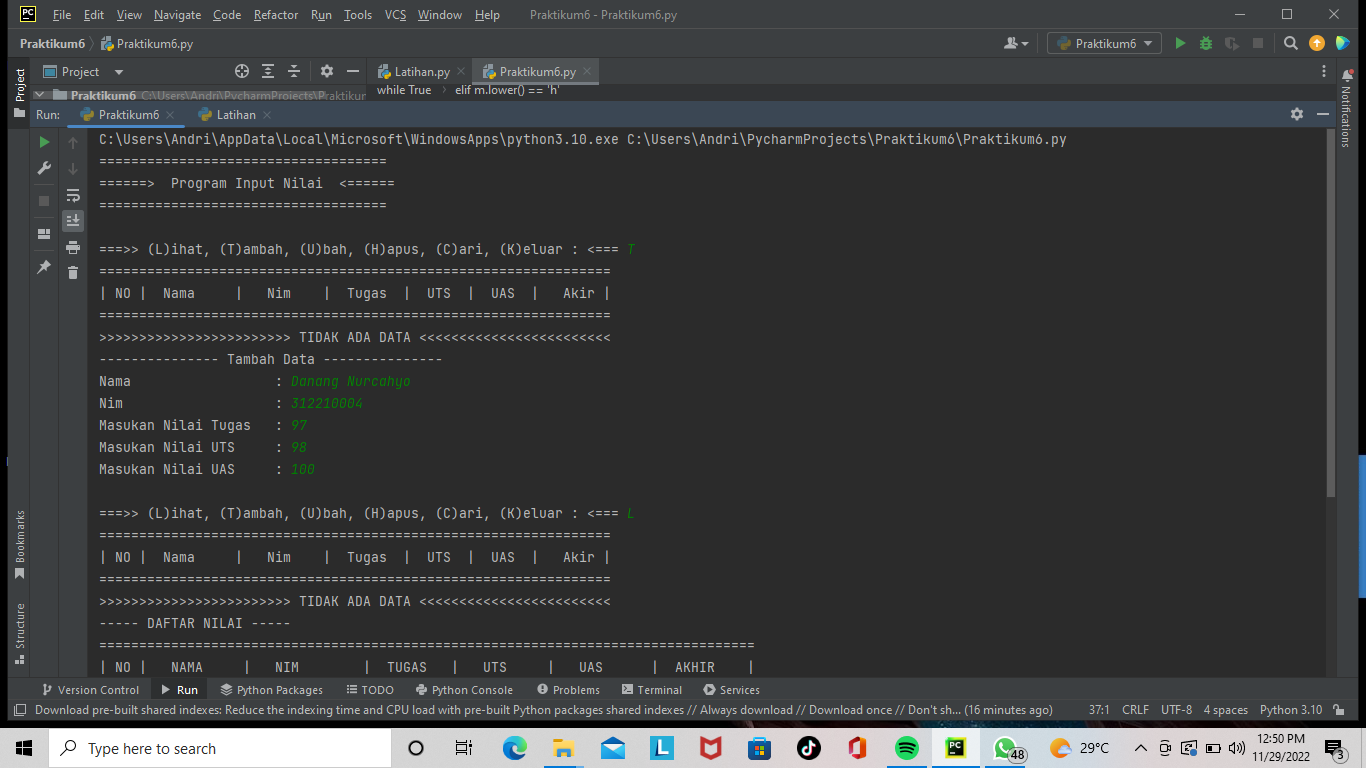The image size is (1366, 768).
Task: Run Praktikum6 with Coverage icon
Action: pyautogui.click(x=1232, y=43)
